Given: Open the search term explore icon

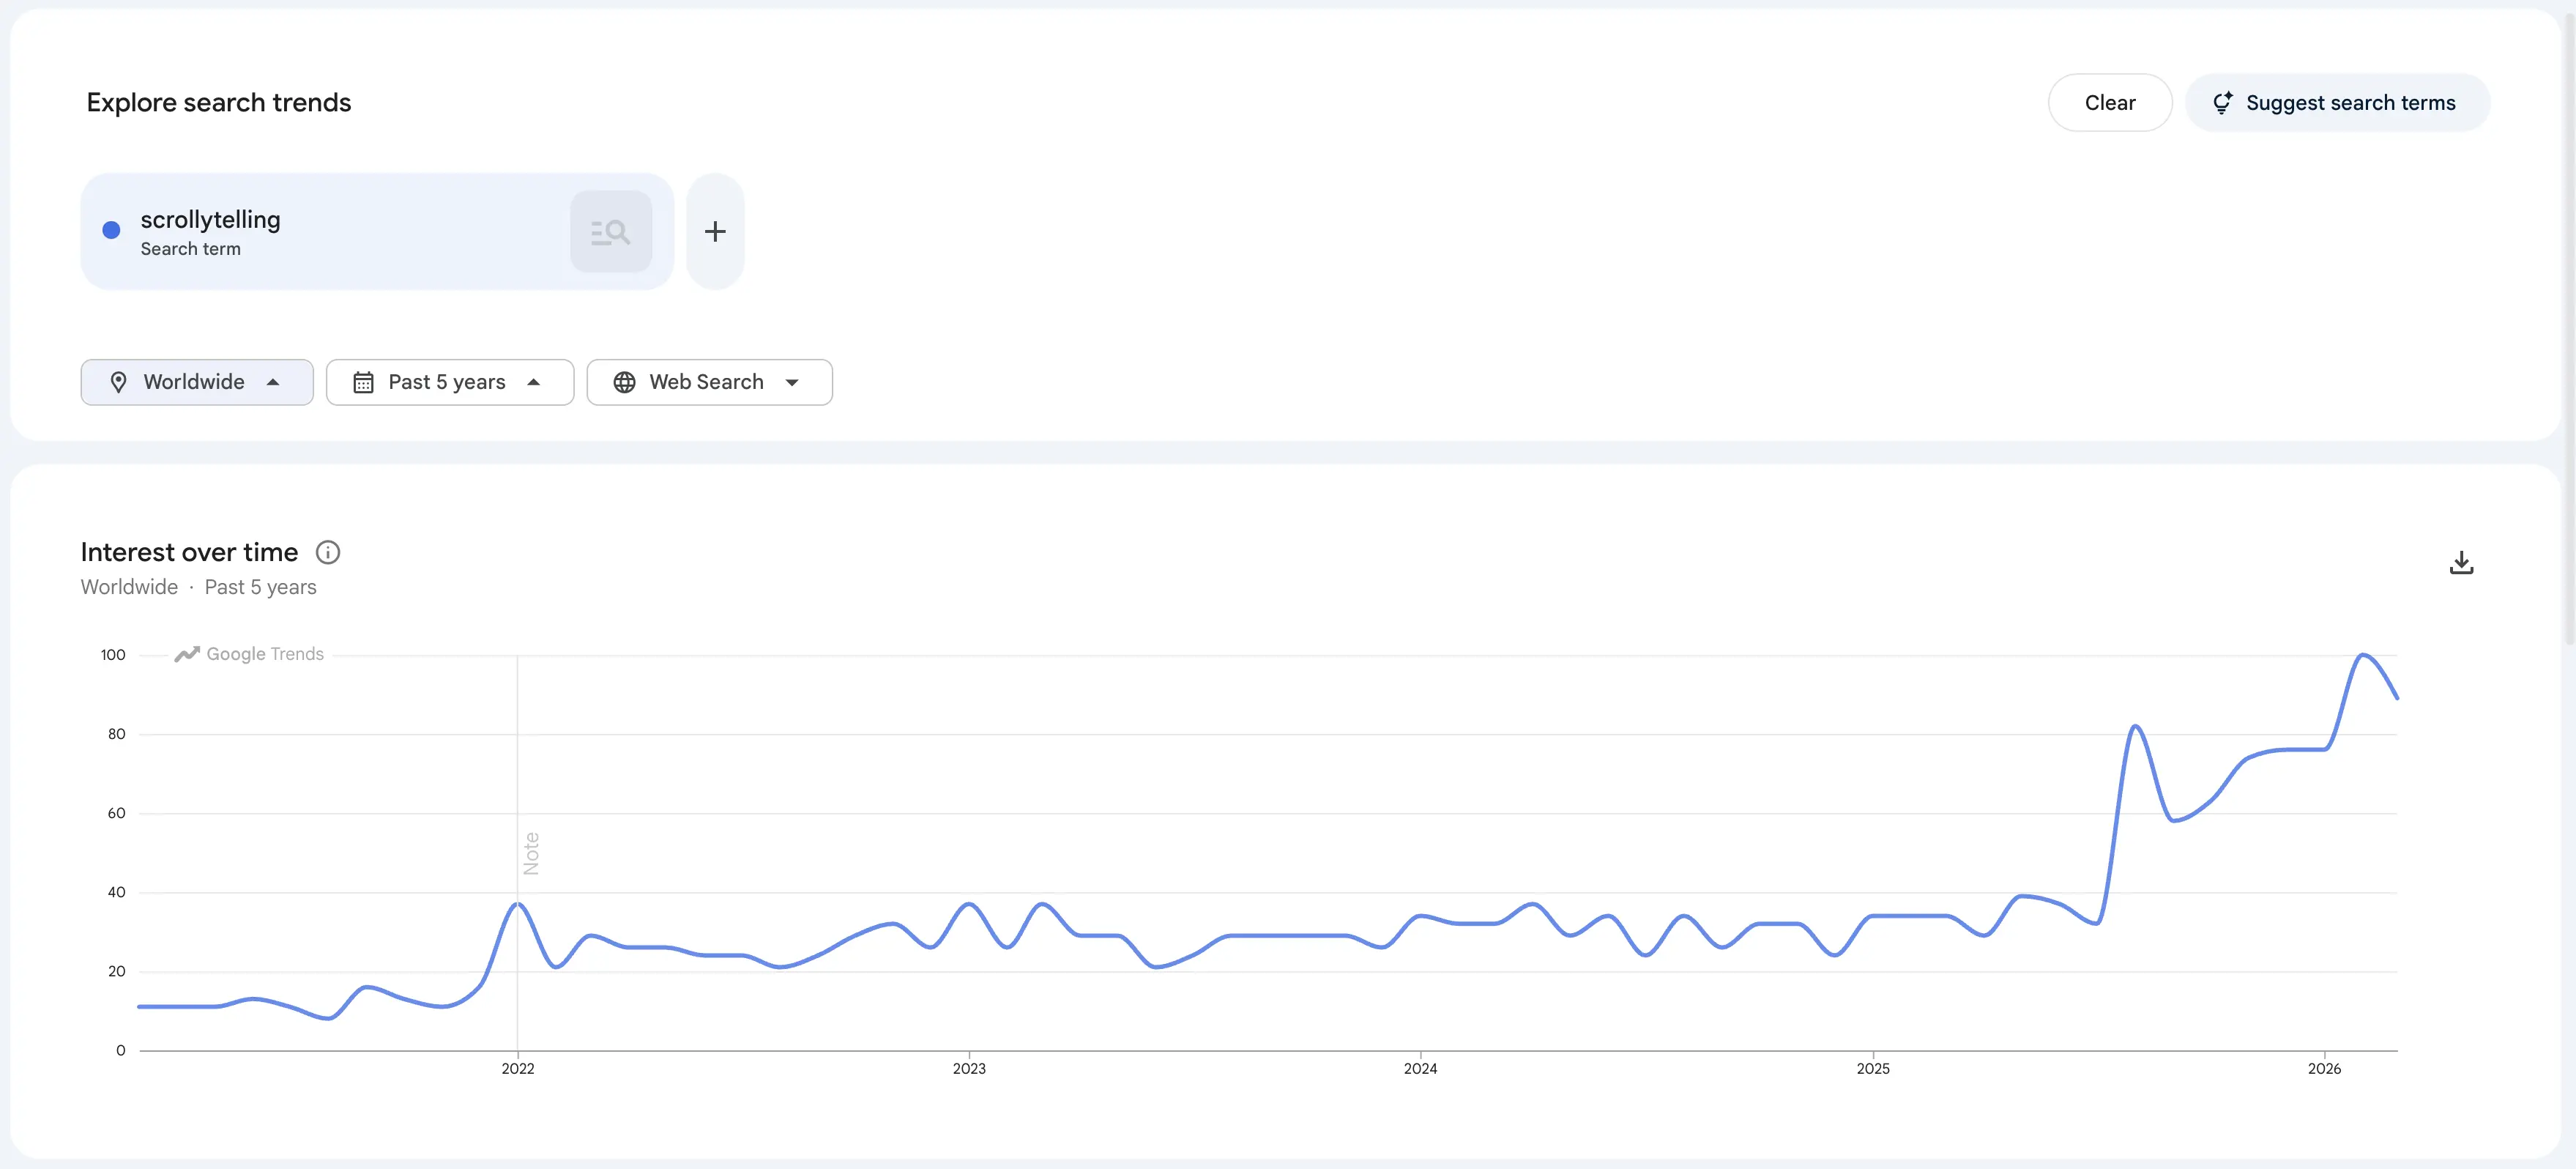Looking at the screenshot, I should point(610,231).
